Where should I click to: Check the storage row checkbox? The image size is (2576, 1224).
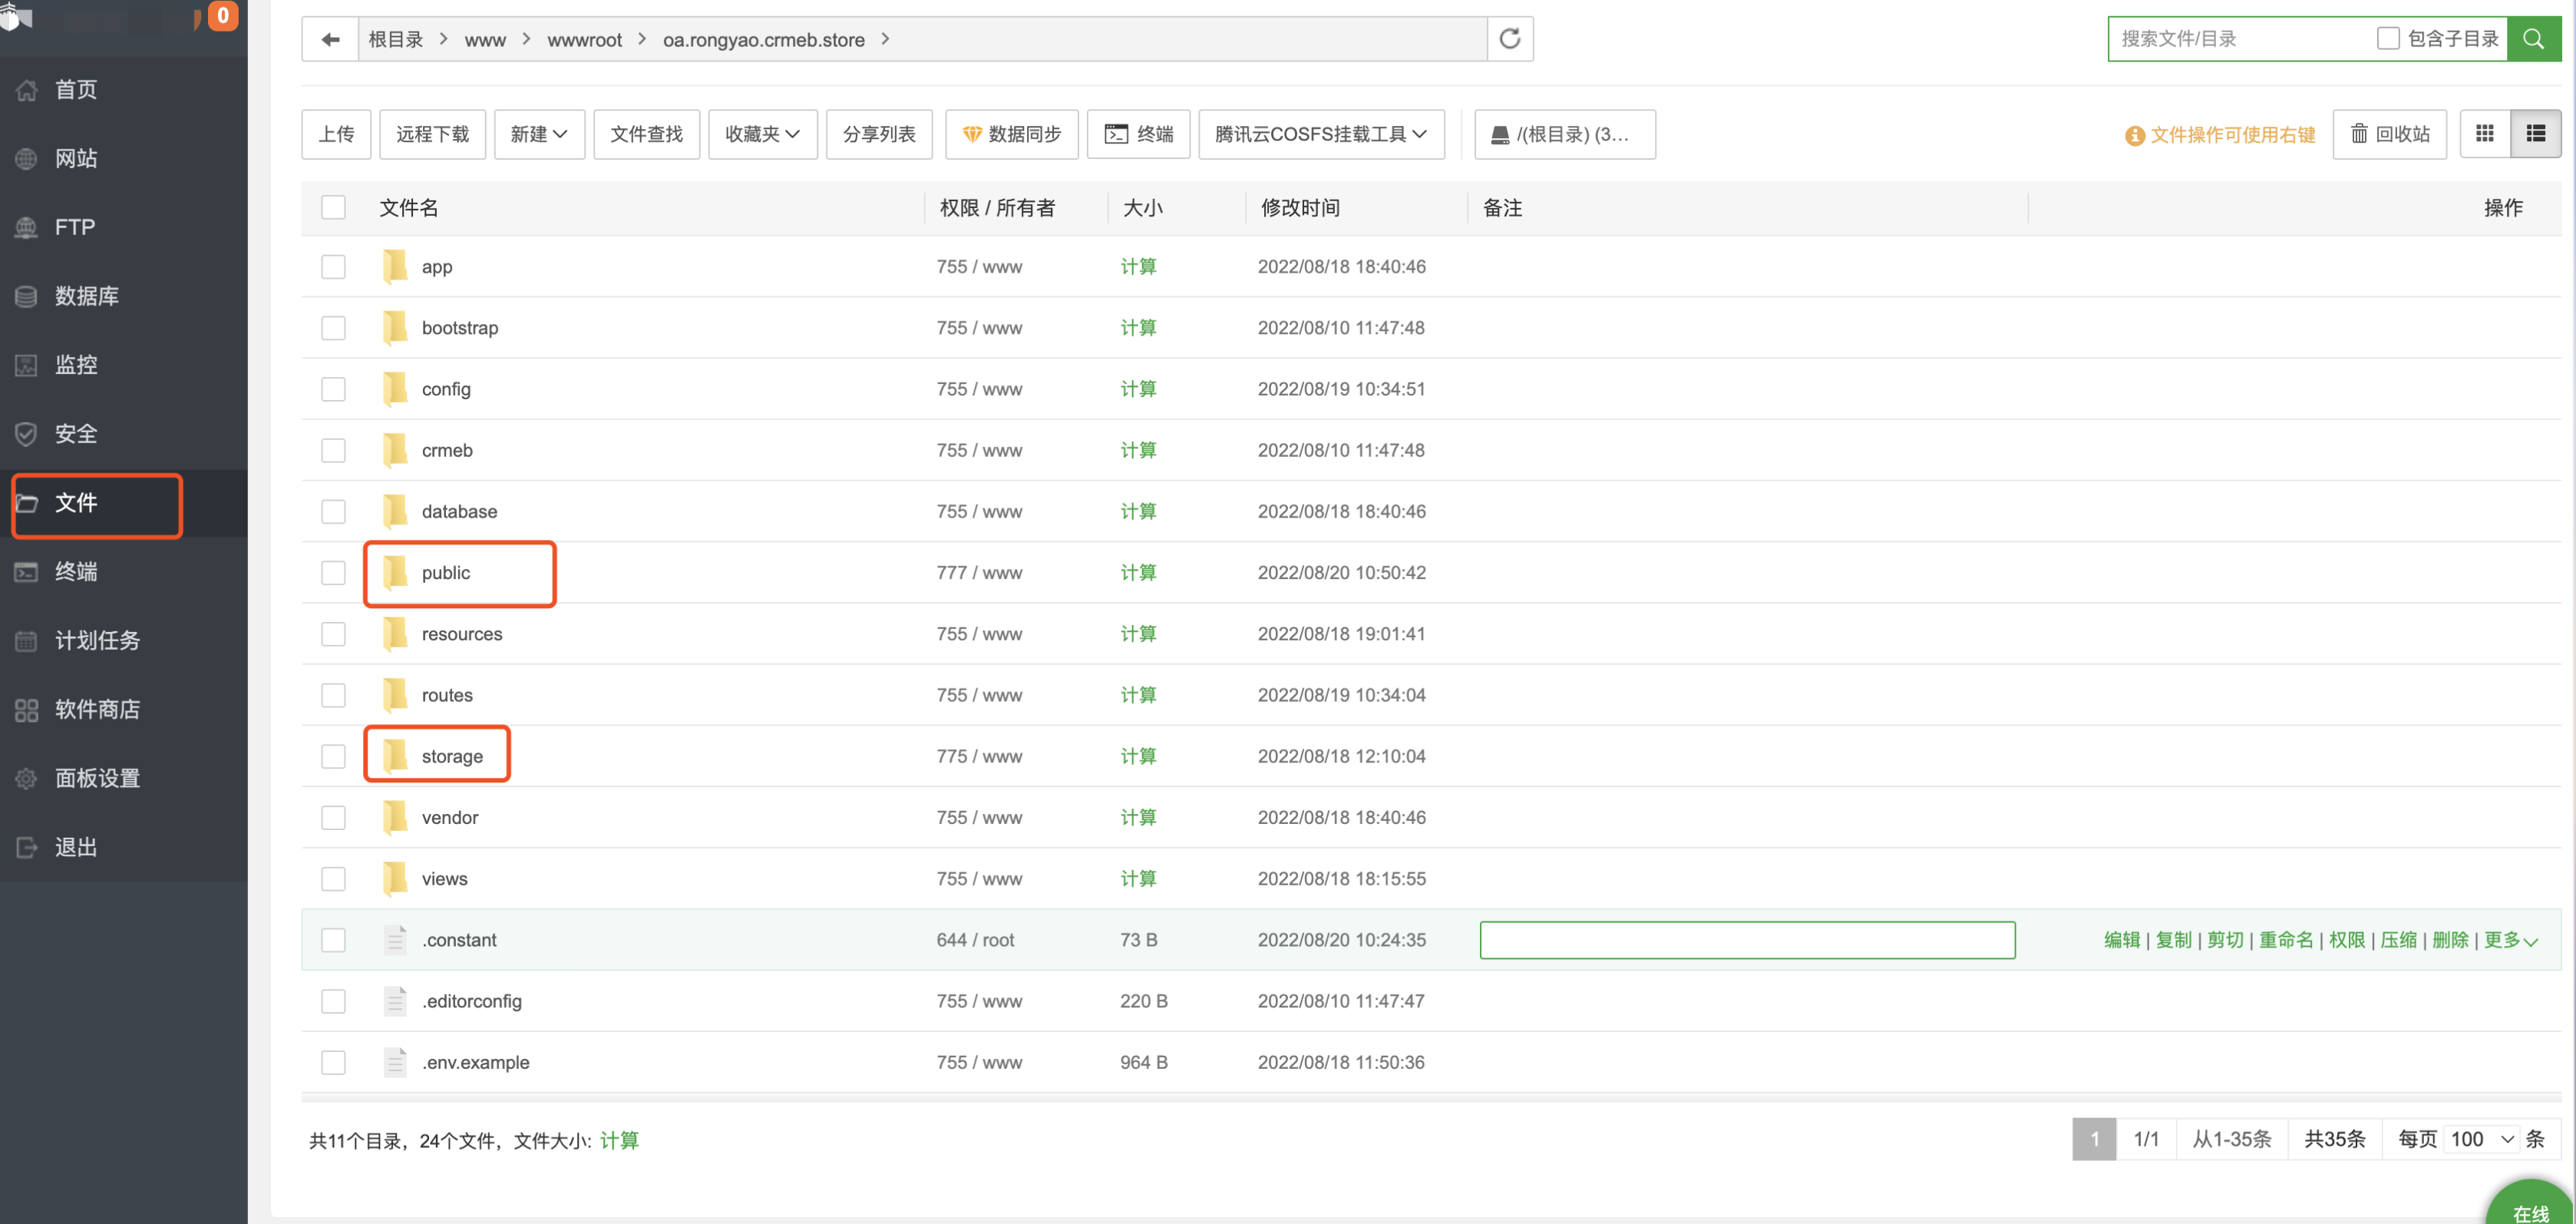point(333,756)
